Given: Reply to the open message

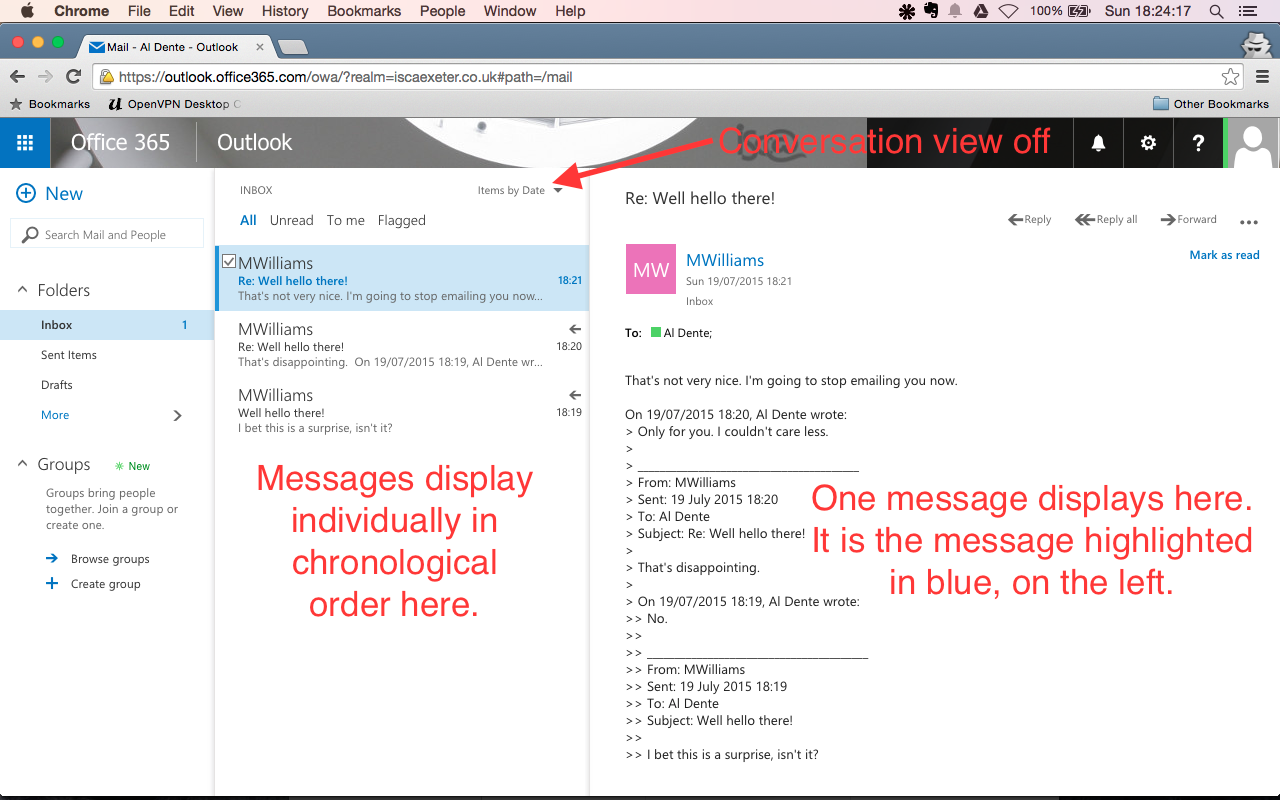Looking at the screenshot, I should point(1030,219).
